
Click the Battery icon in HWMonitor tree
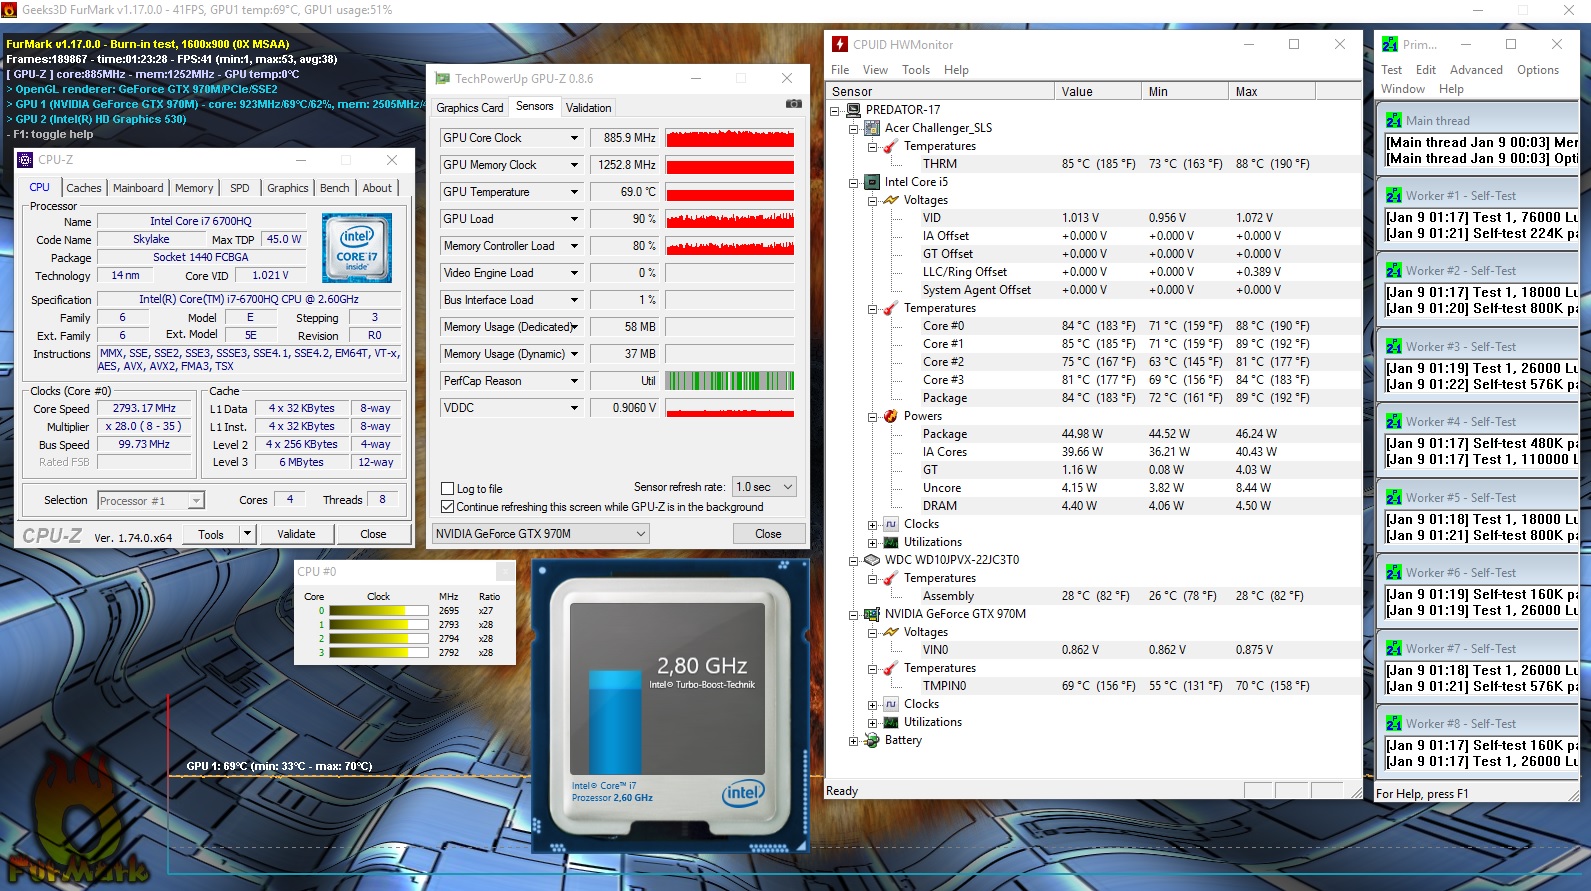coord(872,740)
